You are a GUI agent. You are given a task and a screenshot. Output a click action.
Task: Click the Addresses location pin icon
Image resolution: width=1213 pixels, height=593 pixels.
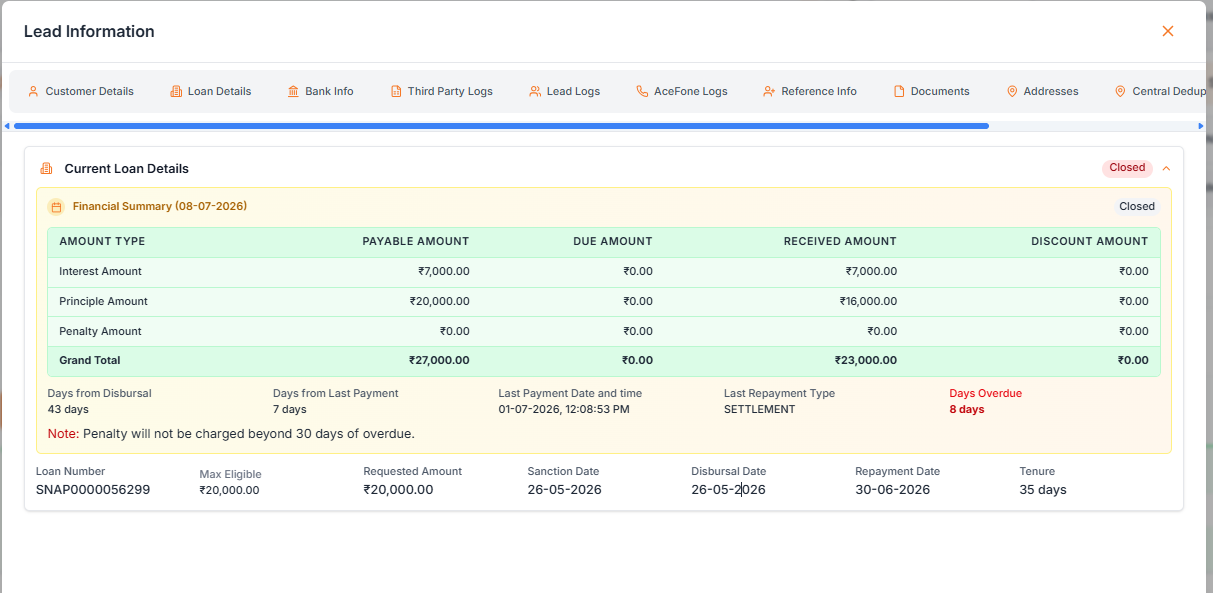1012,91
